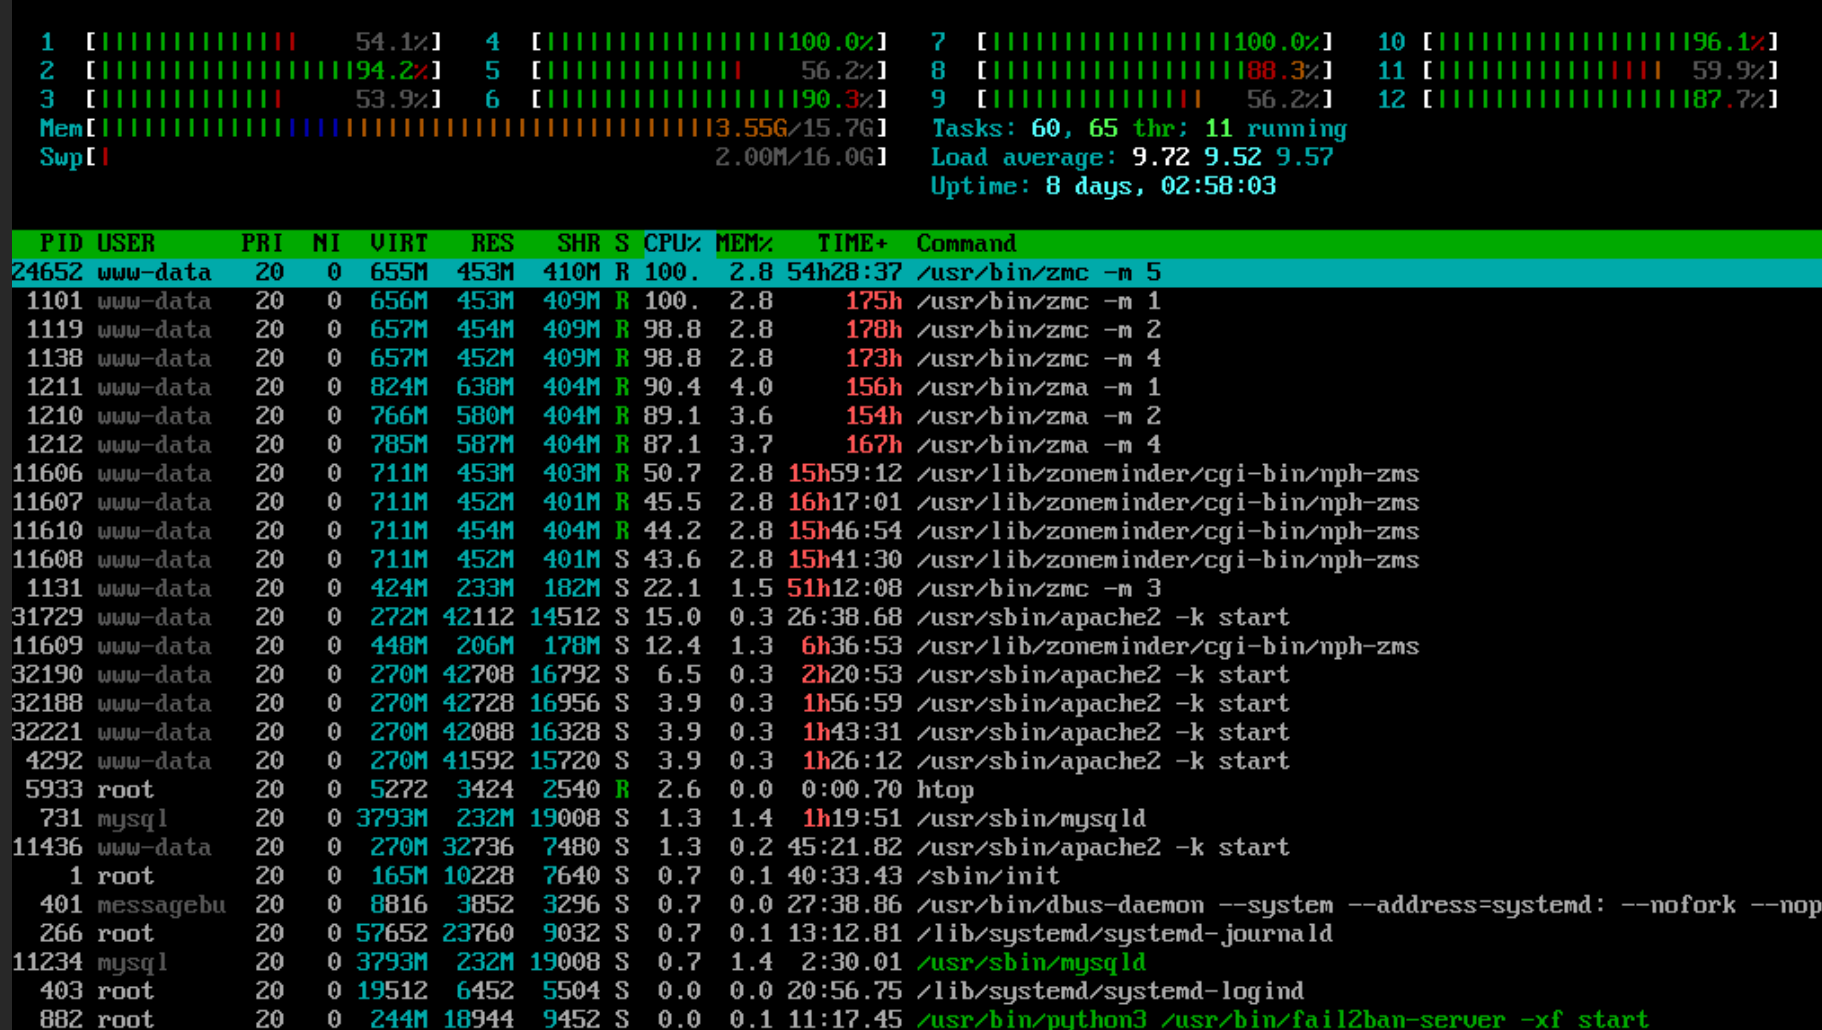The image size is (1822, 1030).
Task: Click the Uptime value
Action: [1160, 186]
